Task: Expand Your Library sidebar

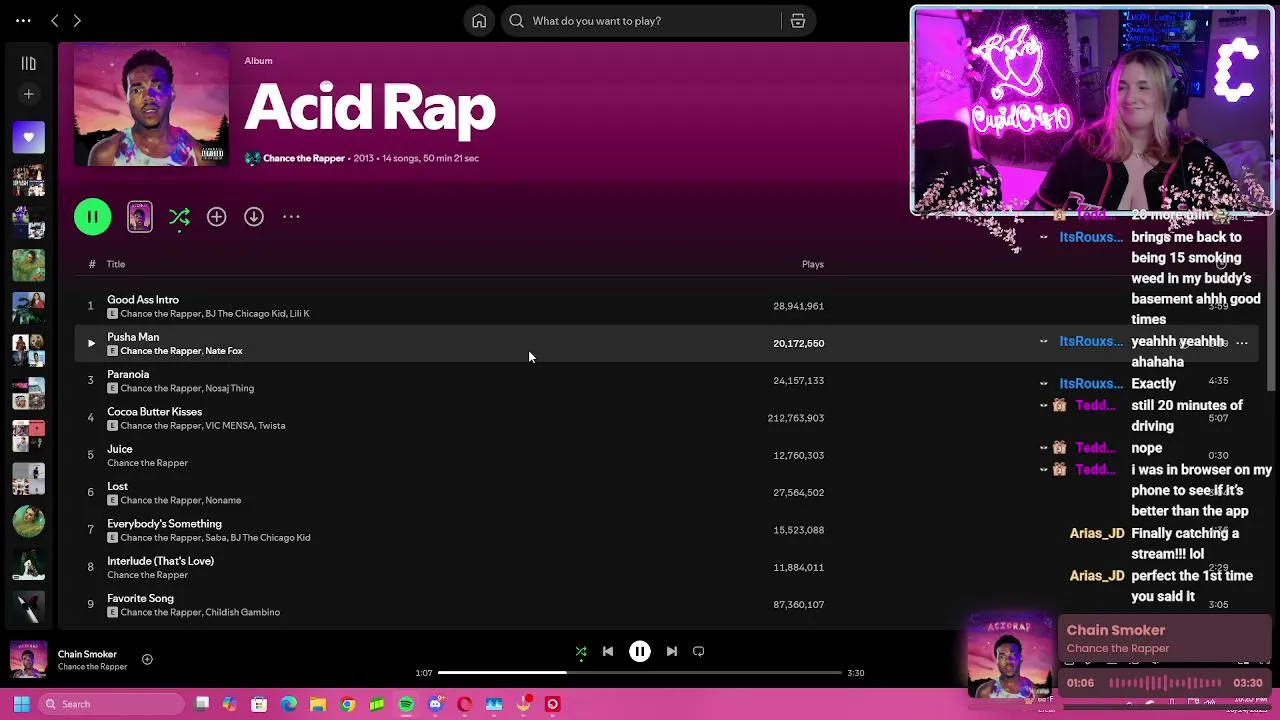Action: coord(28,63)
